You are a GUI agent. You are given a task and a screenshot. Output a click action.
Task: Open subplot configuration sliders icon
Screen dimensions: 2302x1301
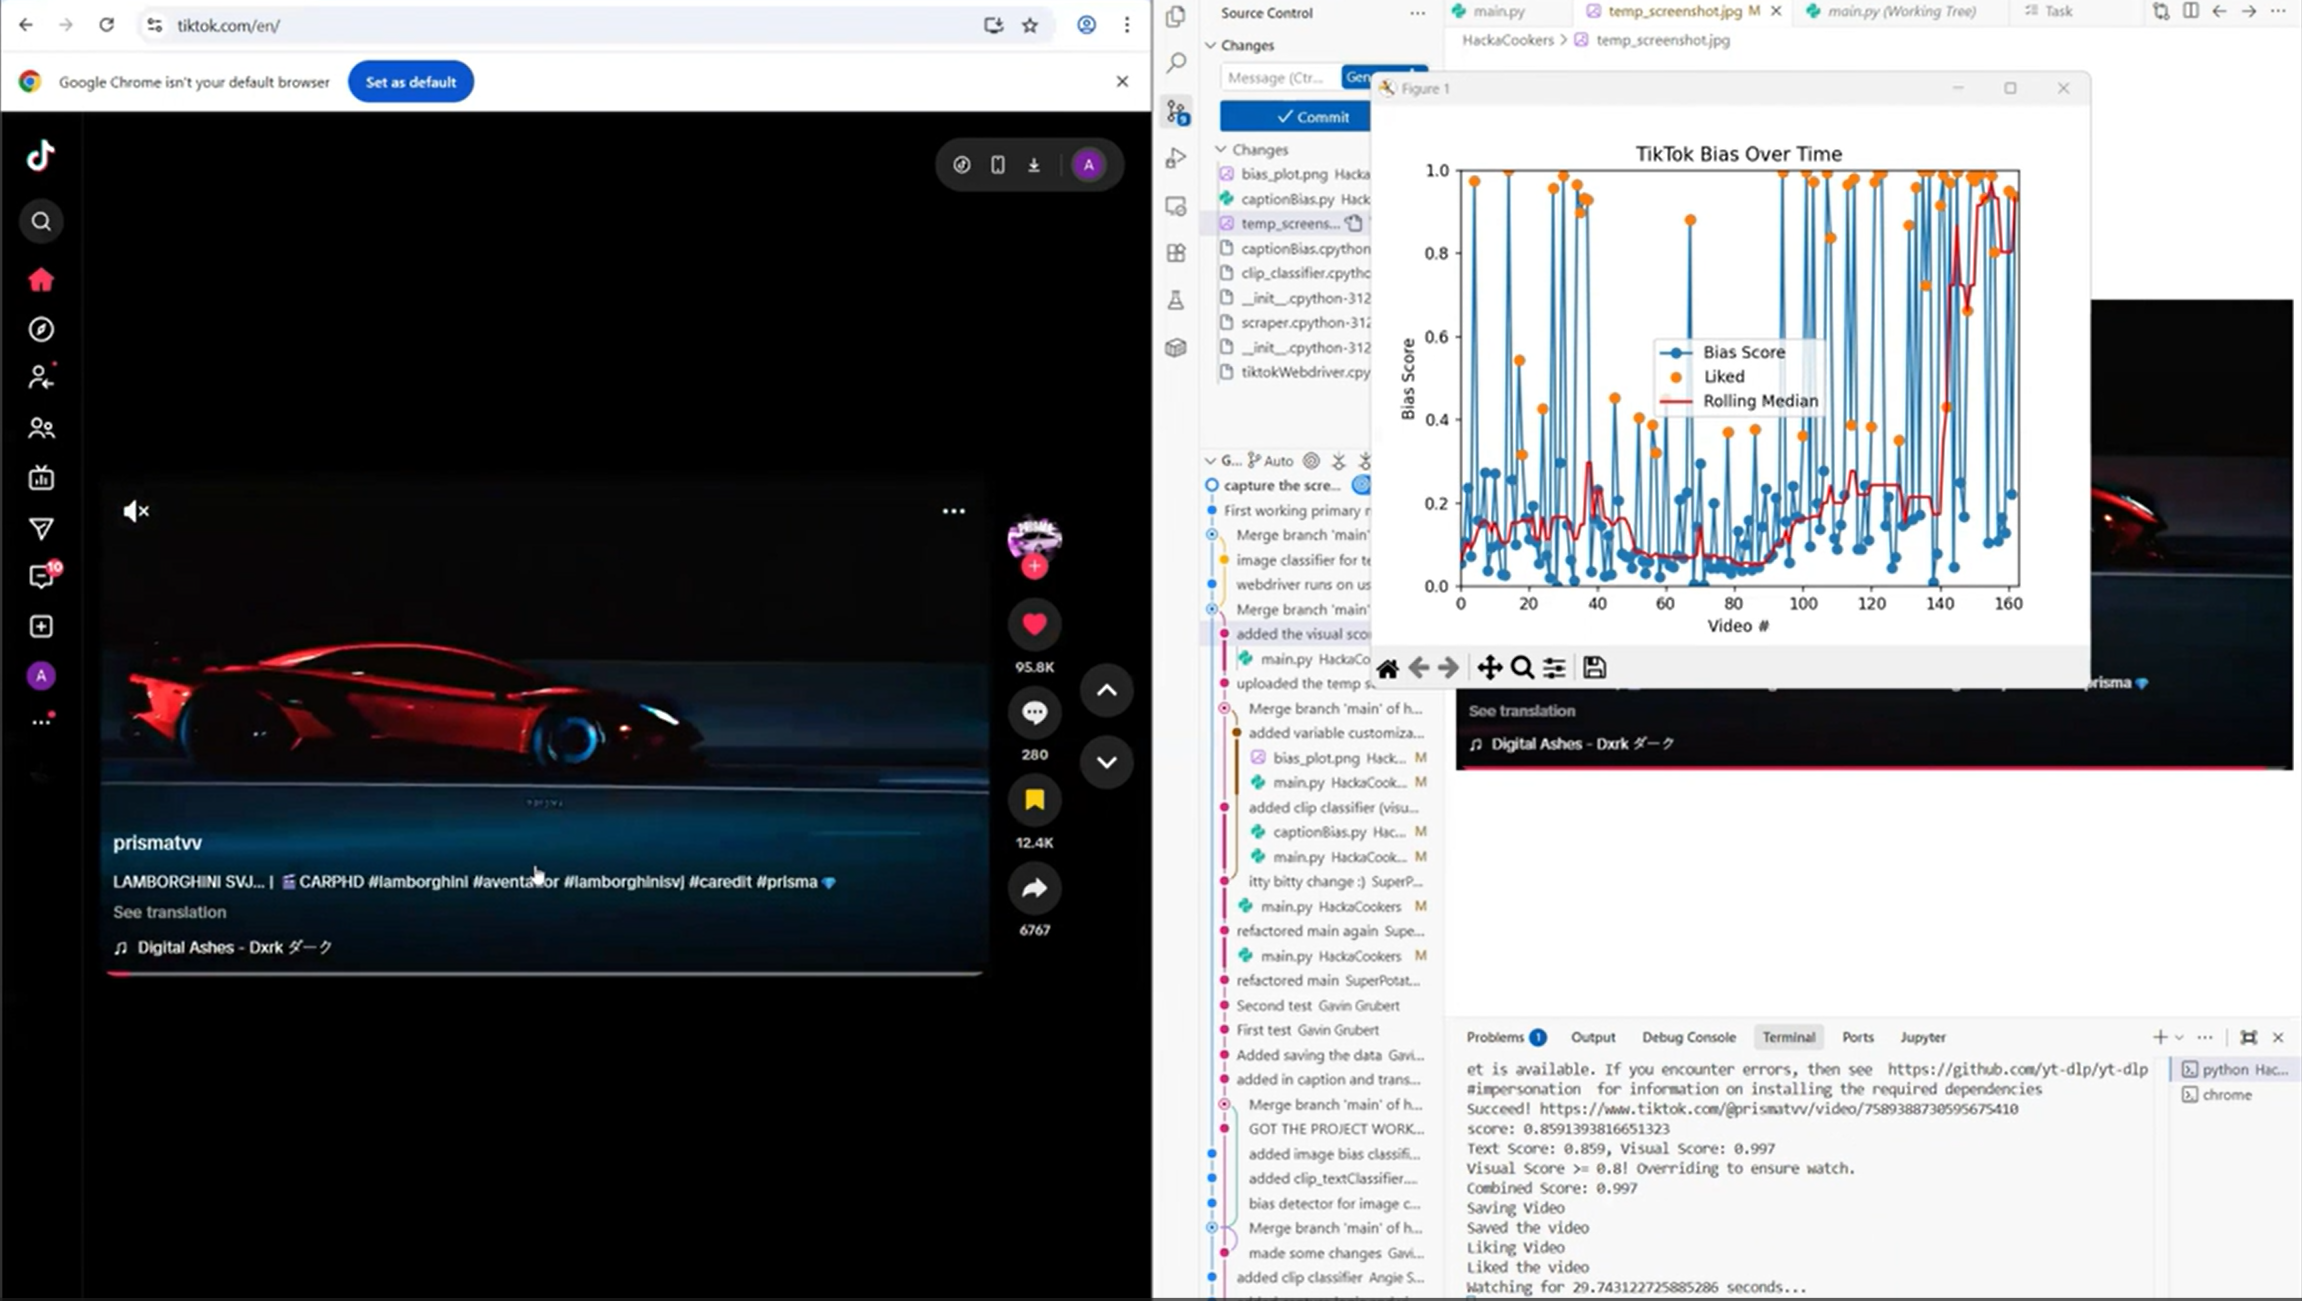pyautogui.click(x=1554, y=668)
